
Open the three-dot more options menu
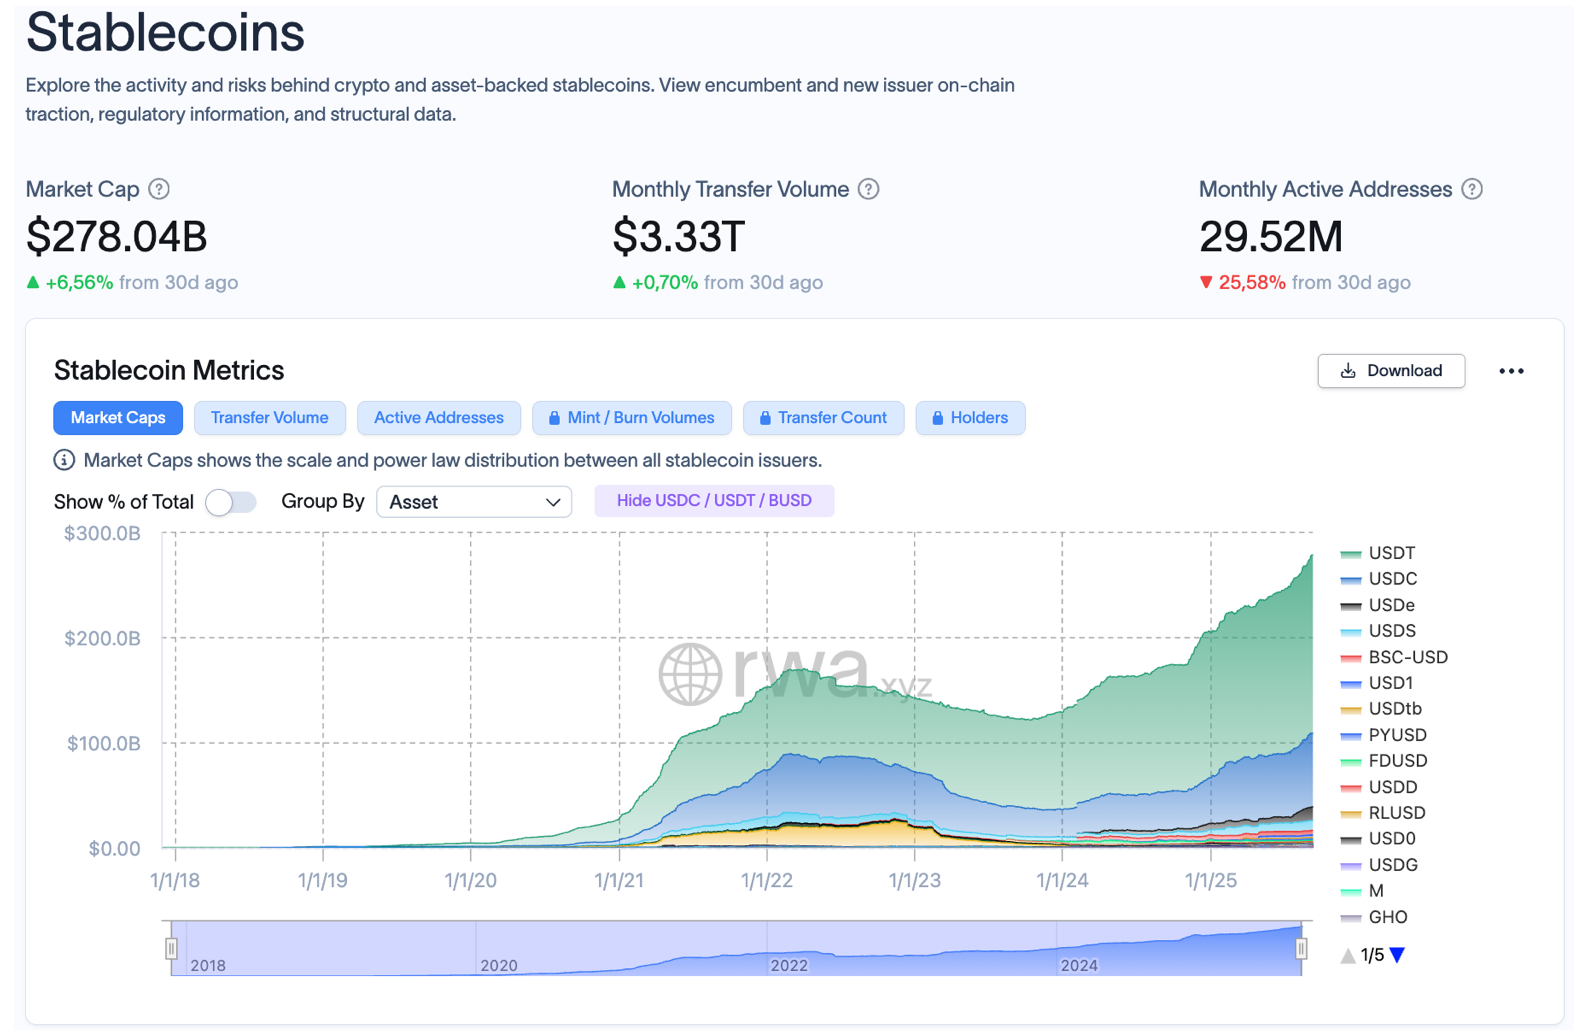(x=1511, y=371)
